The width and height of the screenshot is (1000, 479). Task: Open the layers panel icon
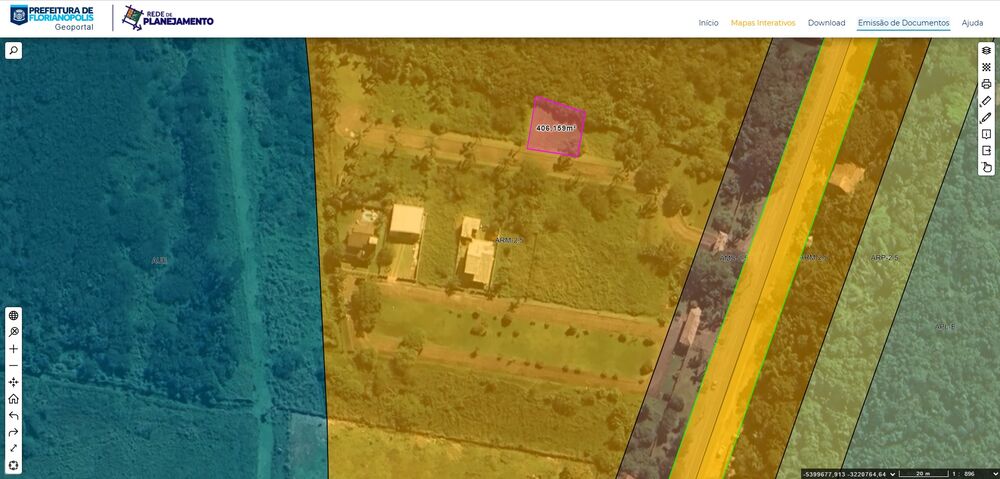pos(986,50)
